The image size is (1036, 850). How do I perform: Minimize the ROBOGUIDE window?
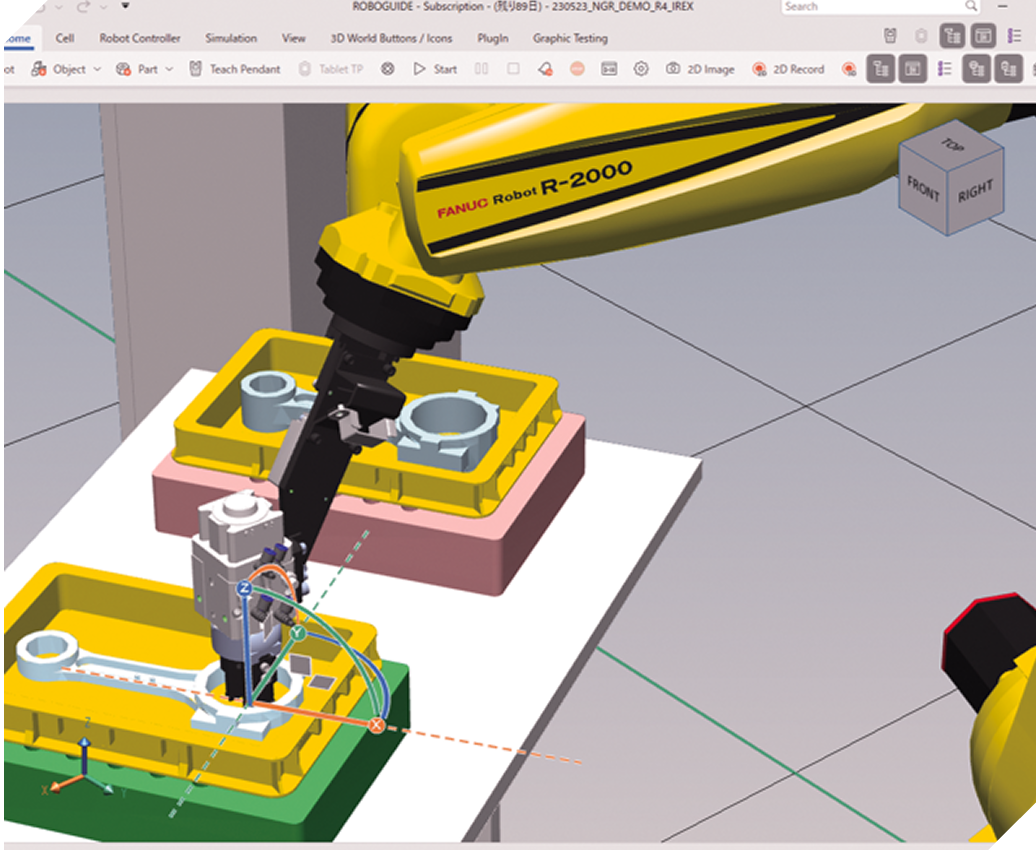pos(1003,7)
